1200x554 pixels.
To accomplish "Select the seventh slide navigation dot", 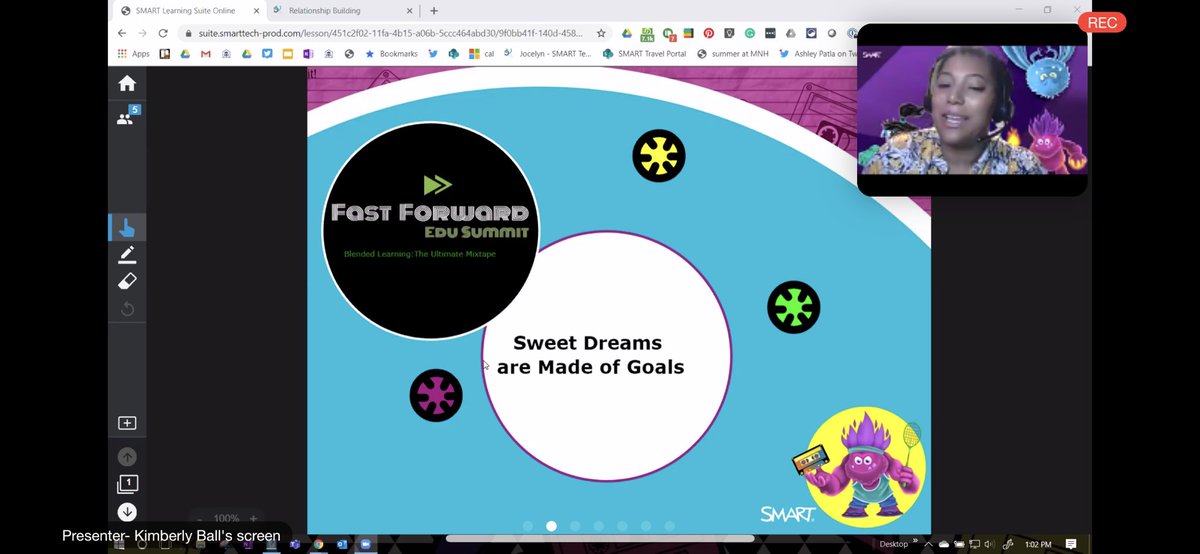I will tap(670, 526).
